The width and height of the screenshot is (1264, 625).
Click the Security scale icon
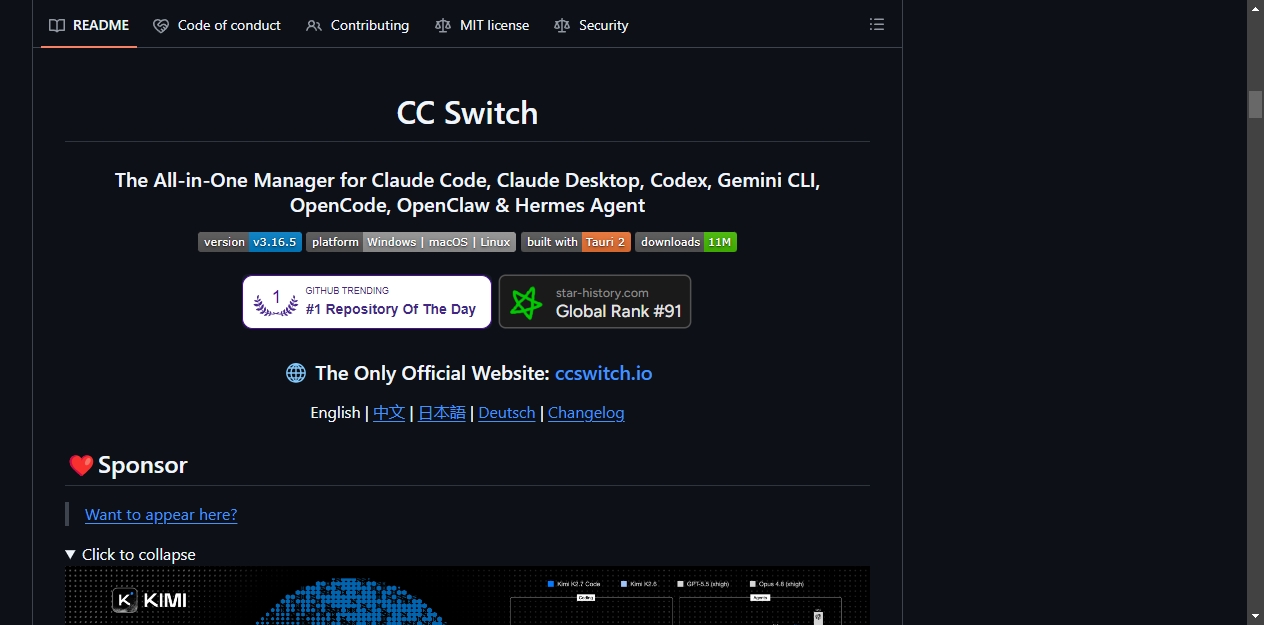tap(562, 25)
